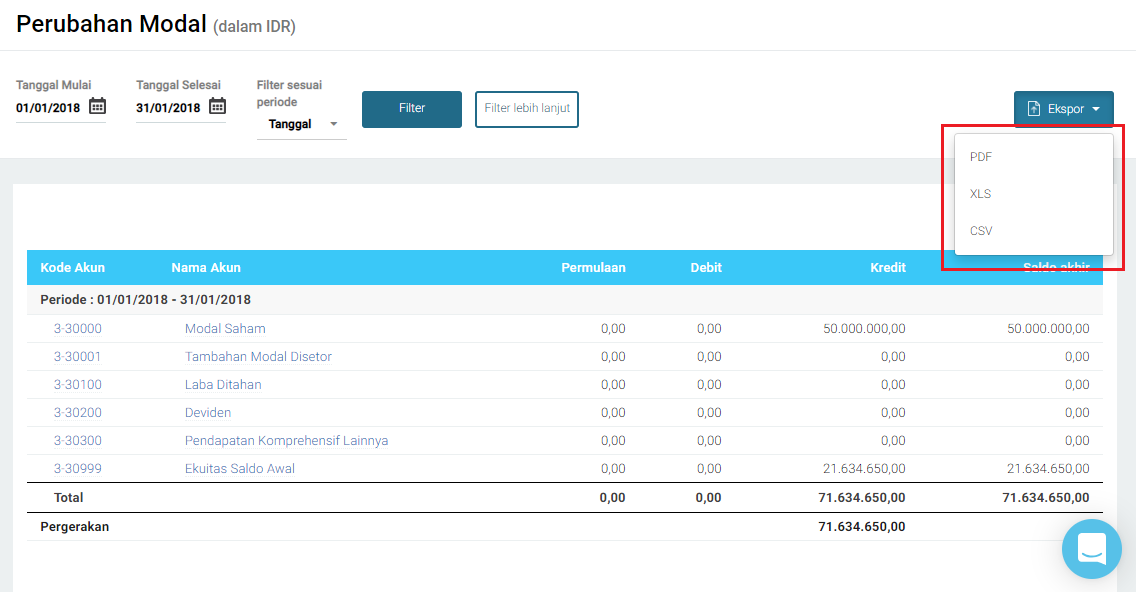Click the Kode Akun column header

[x=73, y=268]
